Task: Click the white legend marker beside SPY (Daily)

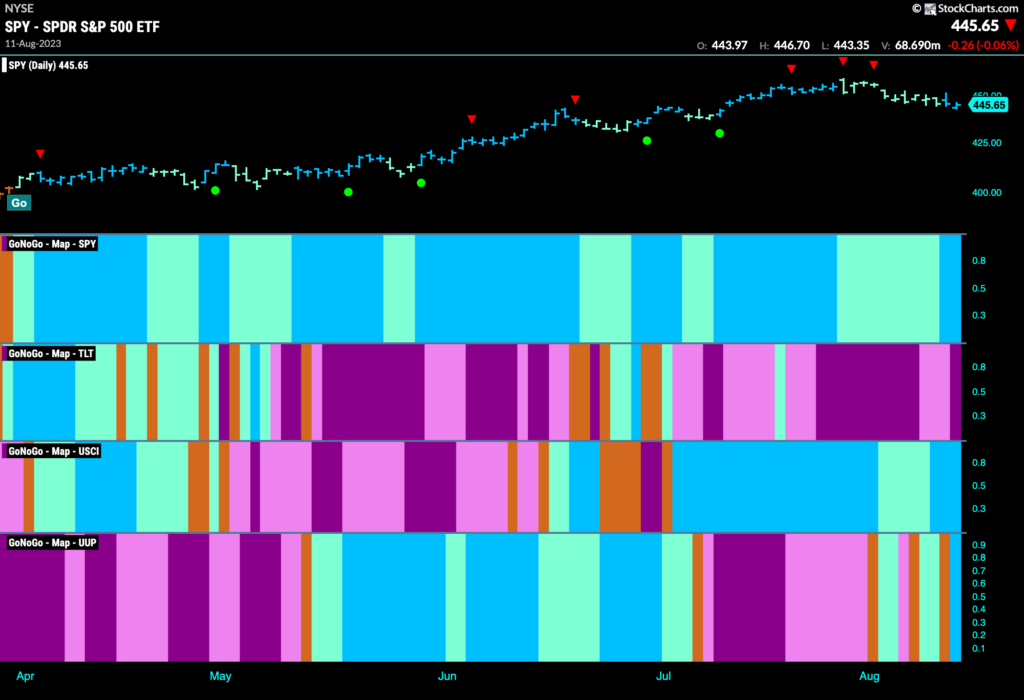Action: pyautogui.click(x=4, y=65)
